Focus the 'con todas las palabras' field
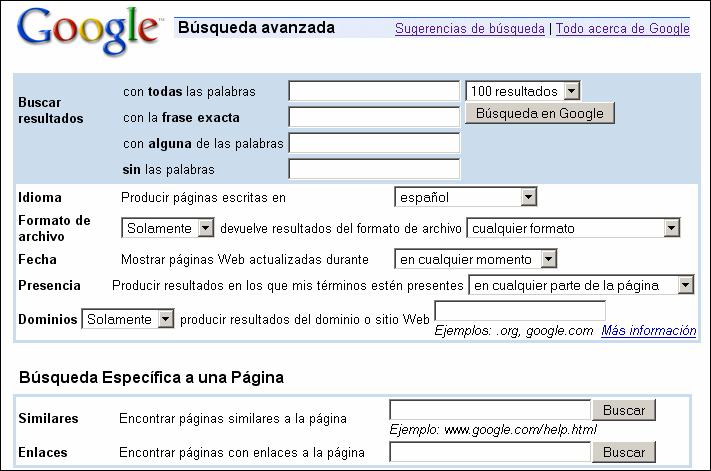Image resolution: width=711 pixels, height=471 pixels. coord(374,92)
